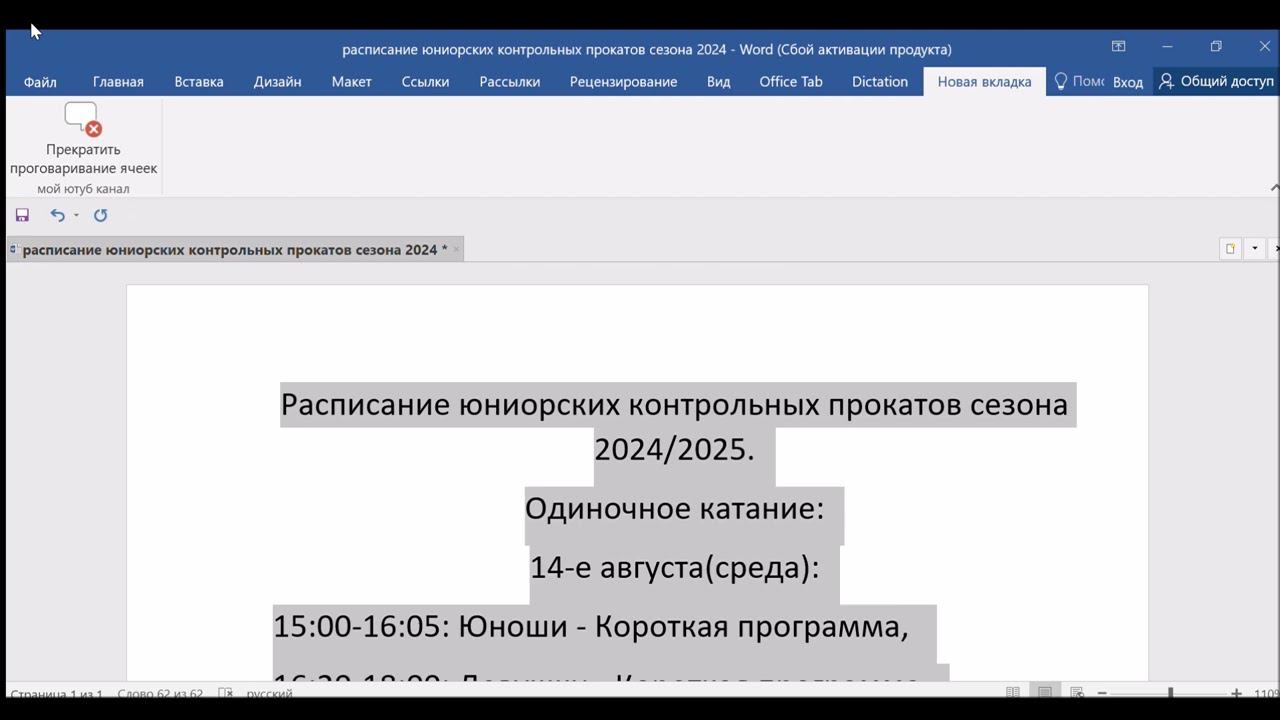Click the page count indicator in status bar
Screen dimensions: 1280x720
(x=56, y=693)
